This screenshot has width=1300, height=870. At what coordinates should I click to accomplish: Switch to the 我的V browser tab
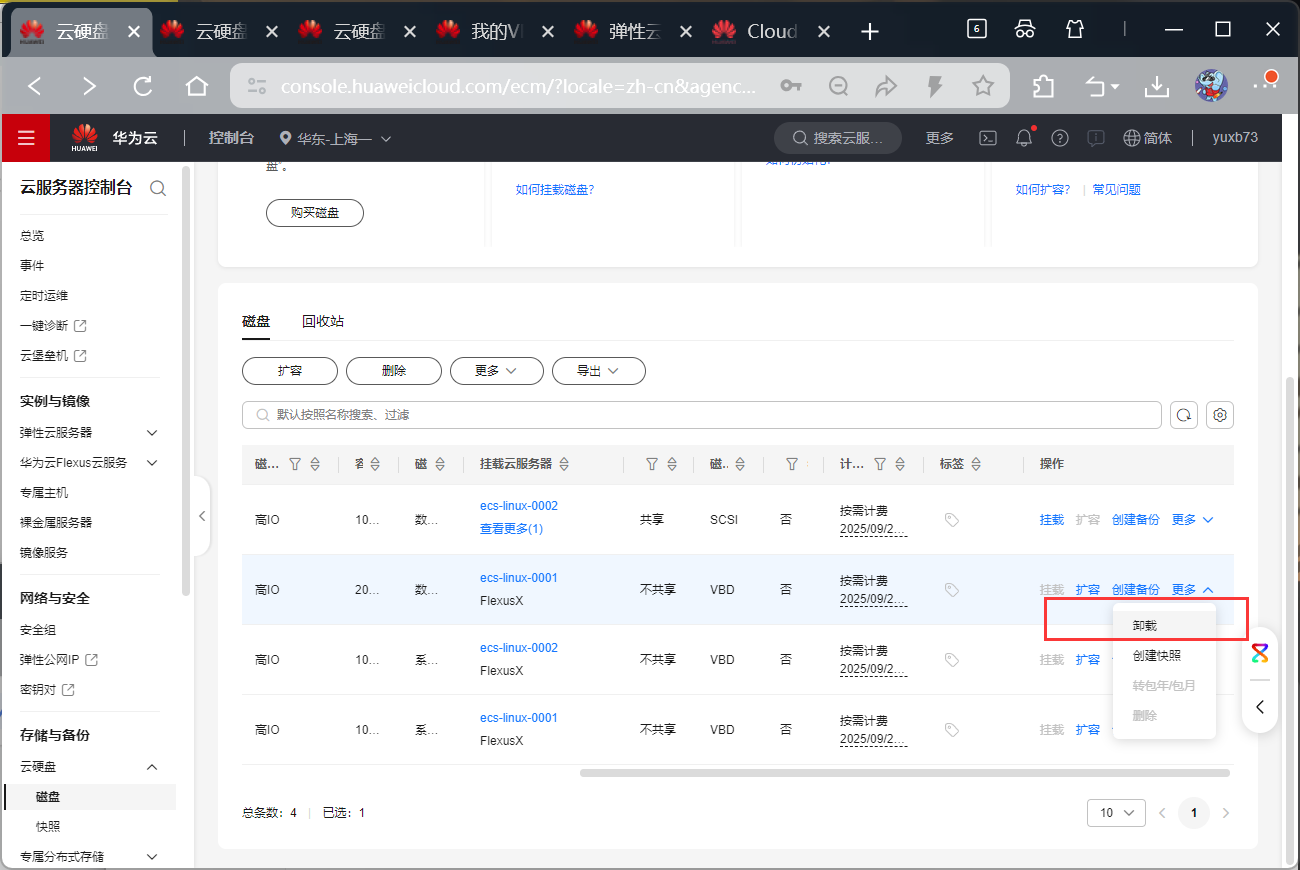(494, 31)
